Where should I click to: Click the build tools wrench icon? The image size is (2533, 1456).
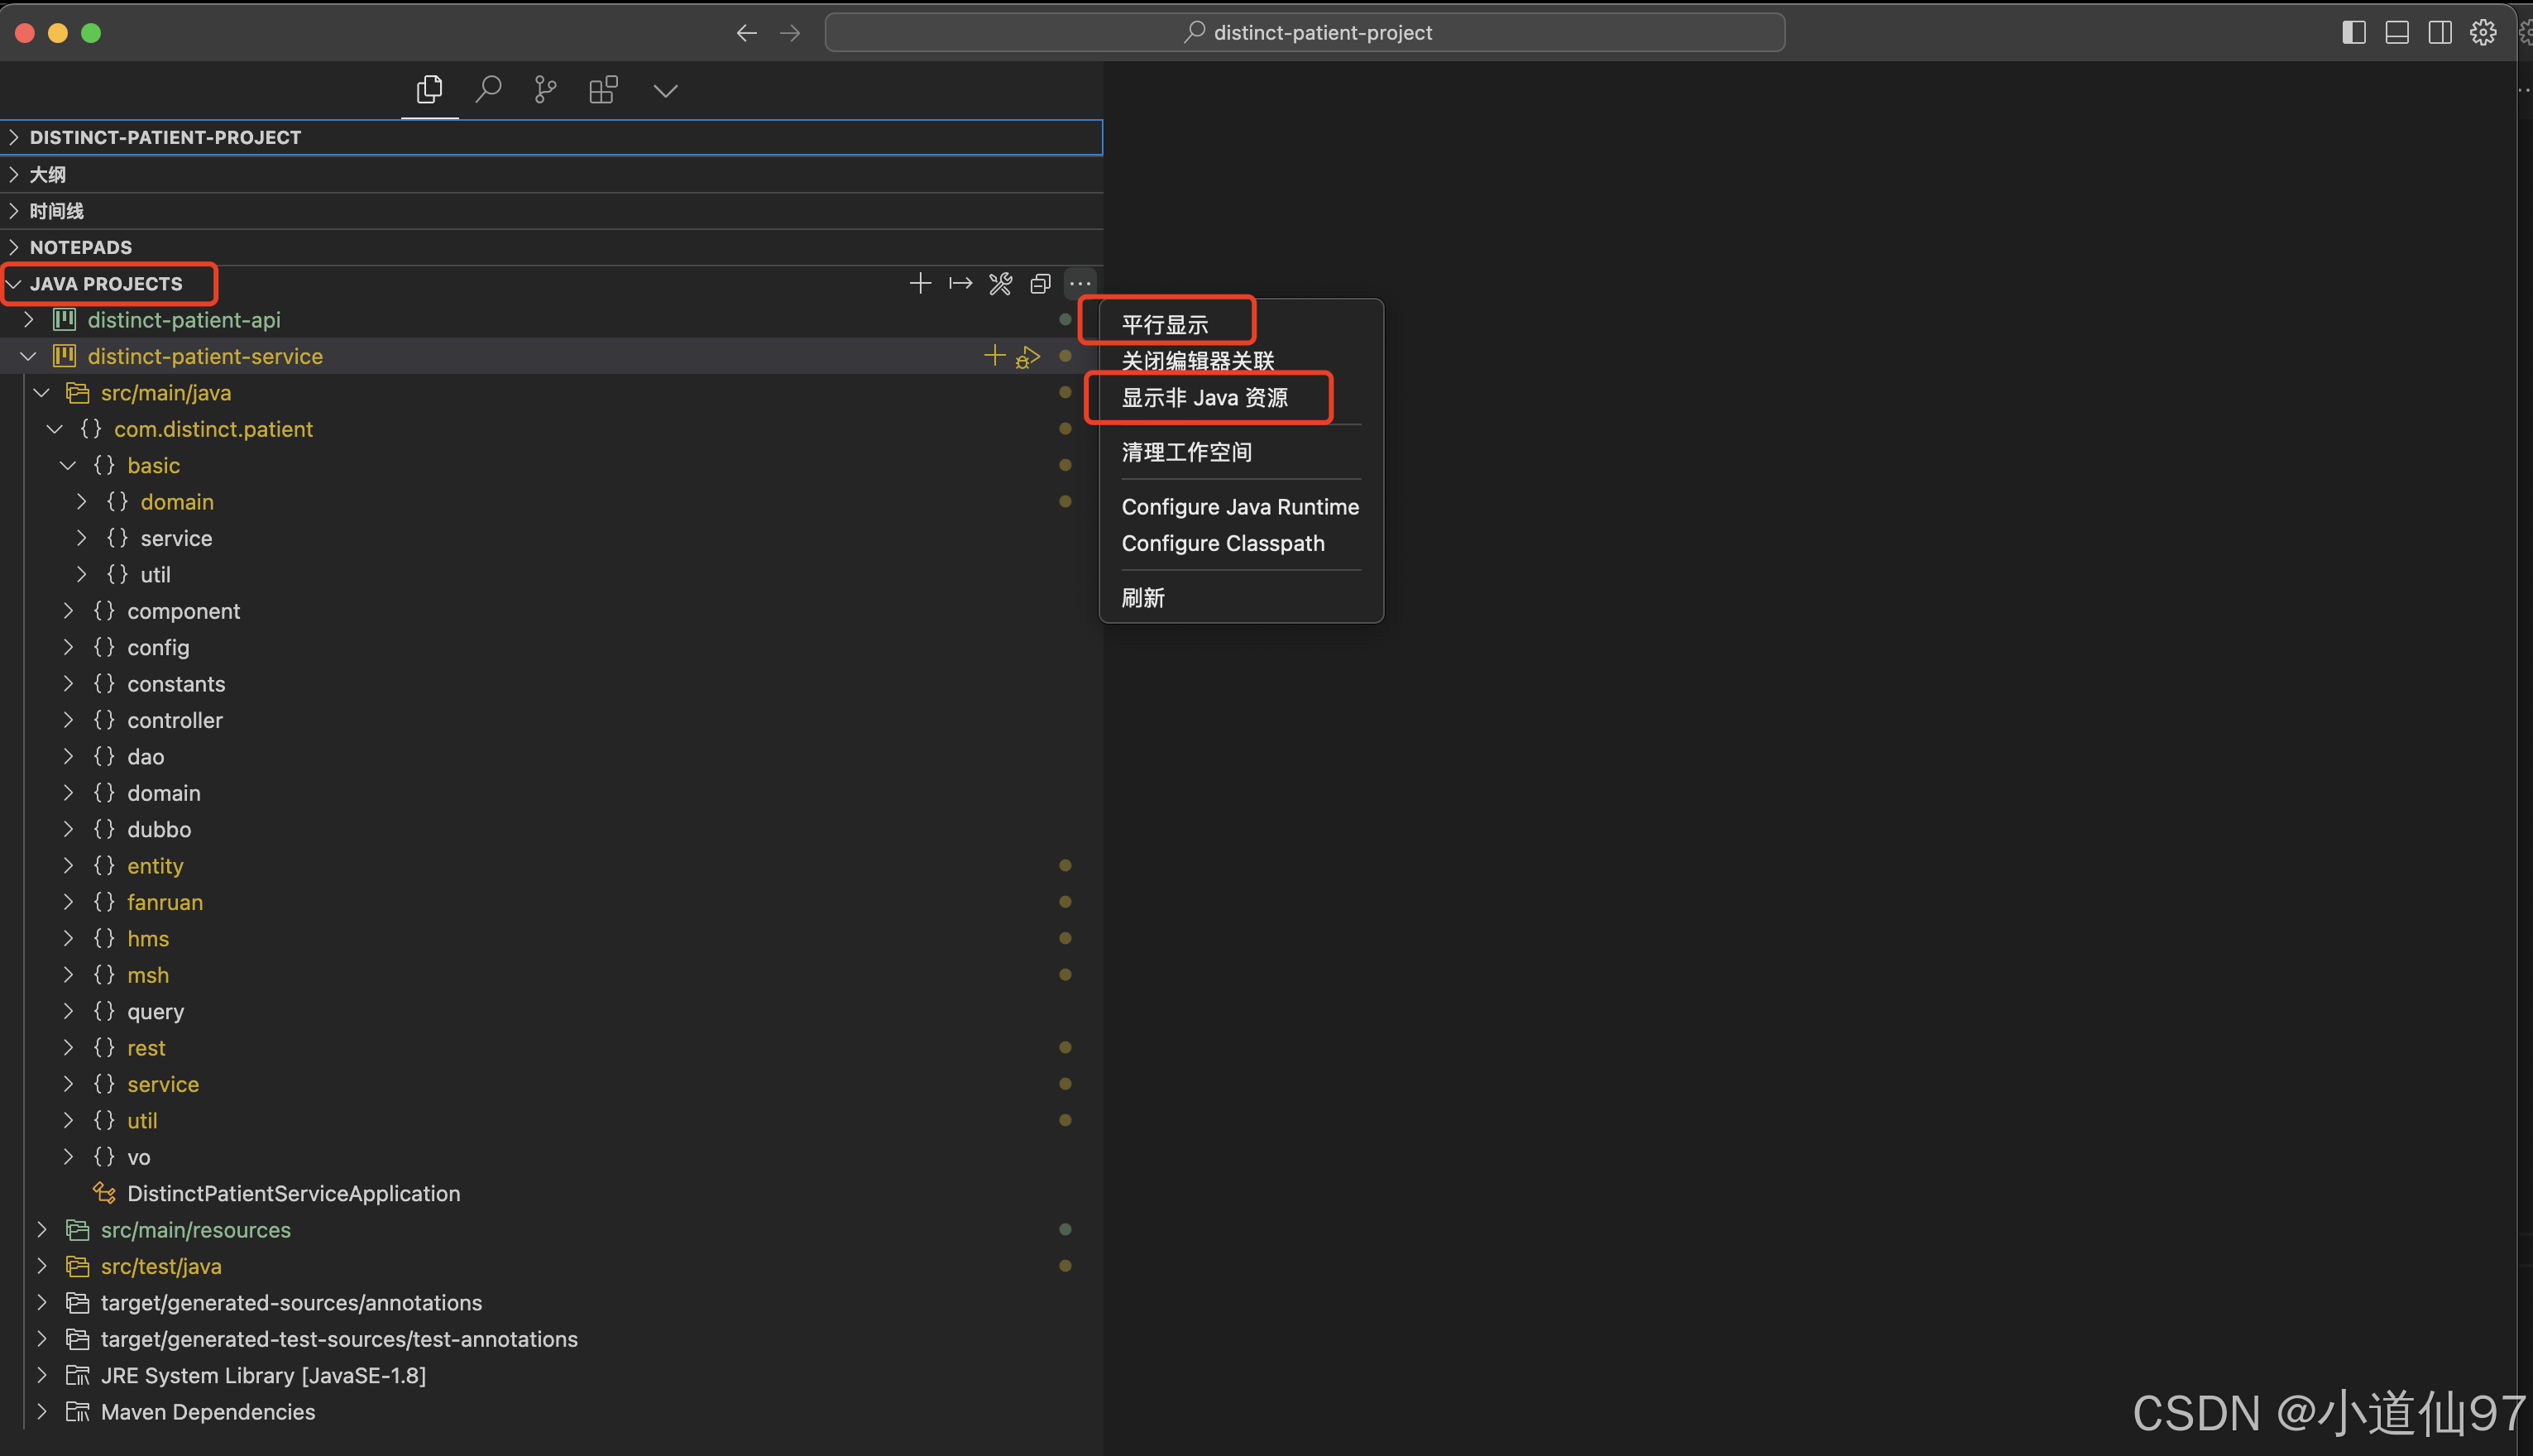1000,284
